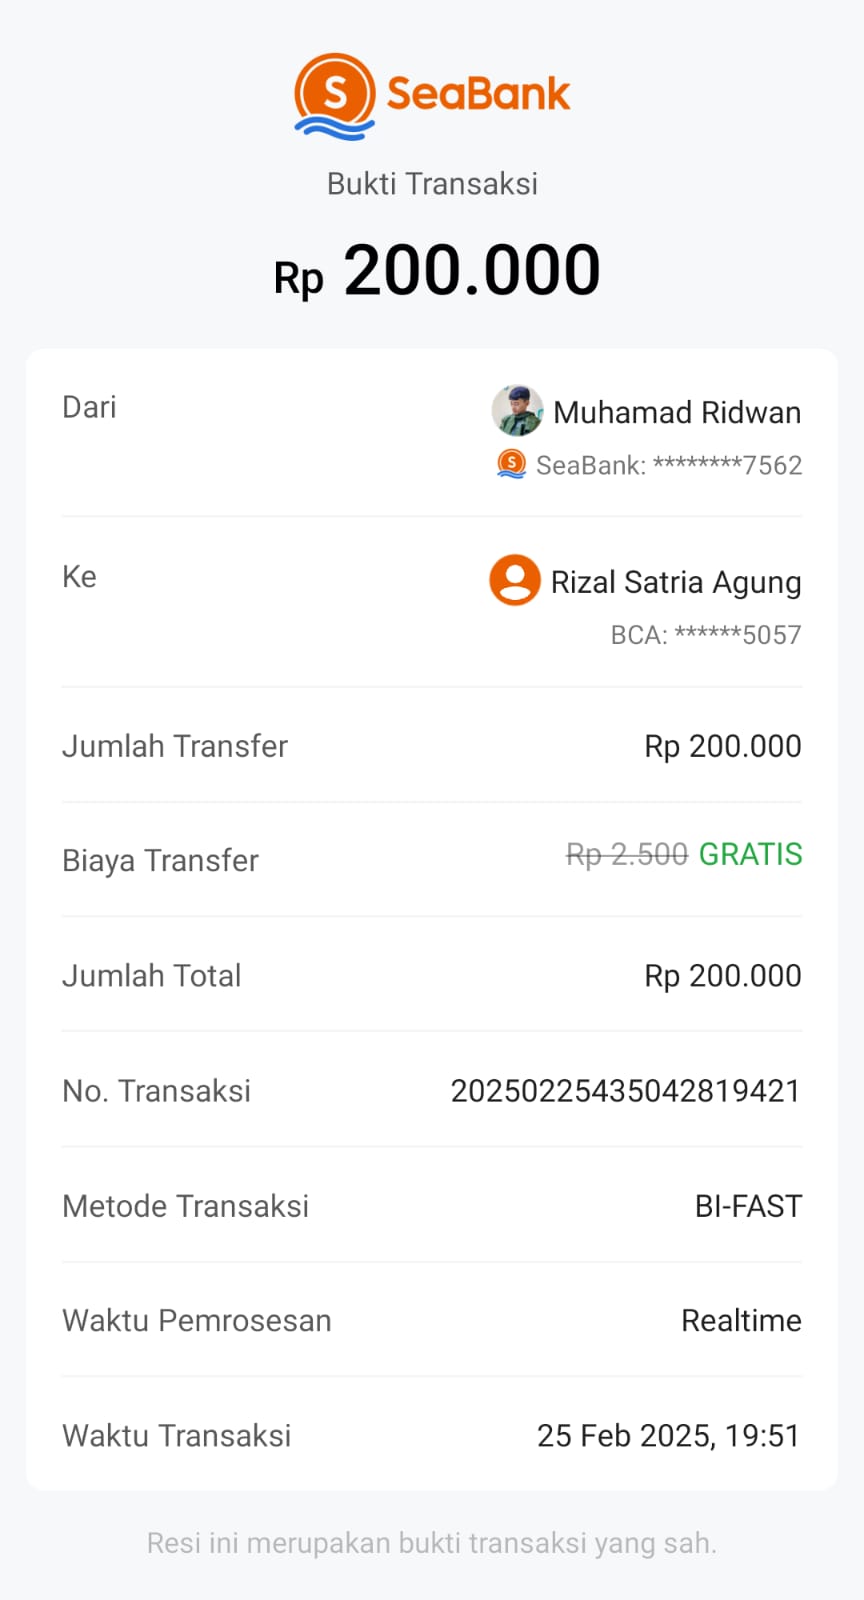Select masked SeaBank account ending 7562
The width and height of the screenshot is (864, 1600).
coord(669,465)
